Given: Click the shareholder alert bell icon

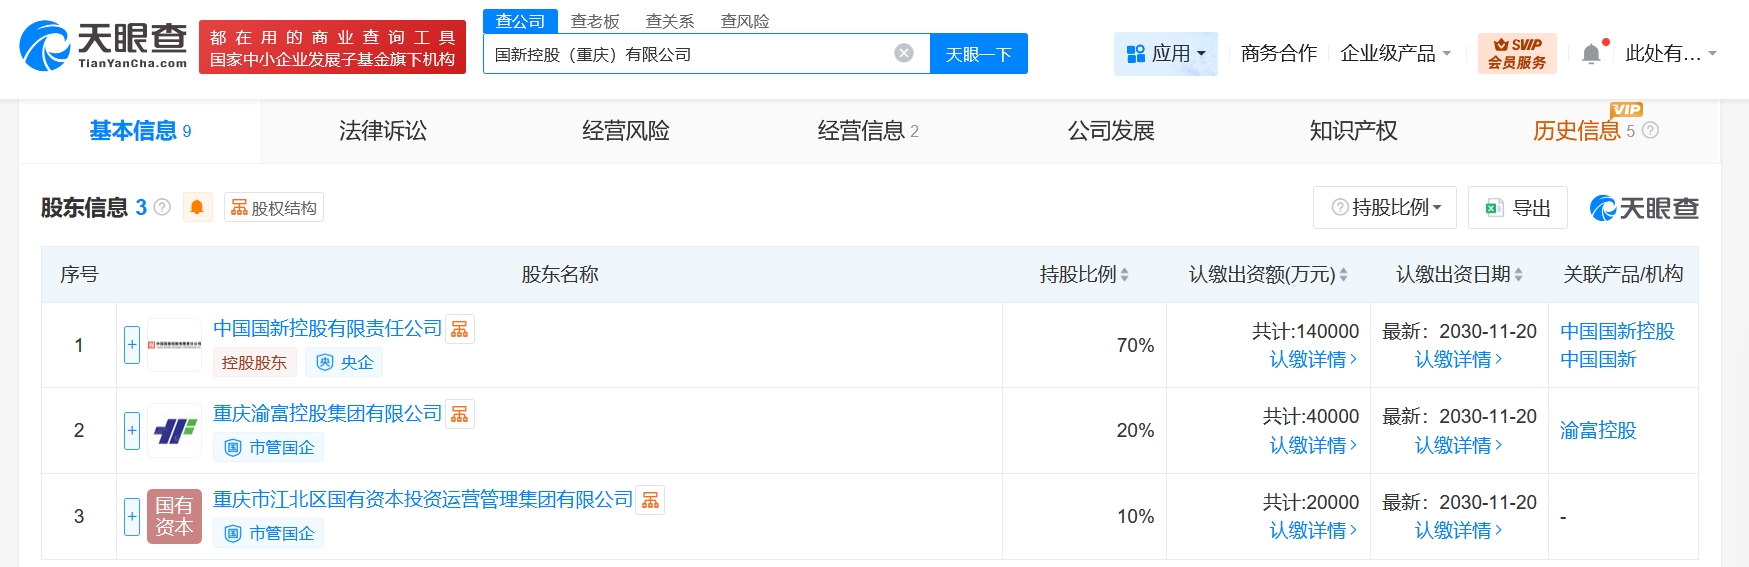Looking at the screenshot, I should [x=197, y=207].
